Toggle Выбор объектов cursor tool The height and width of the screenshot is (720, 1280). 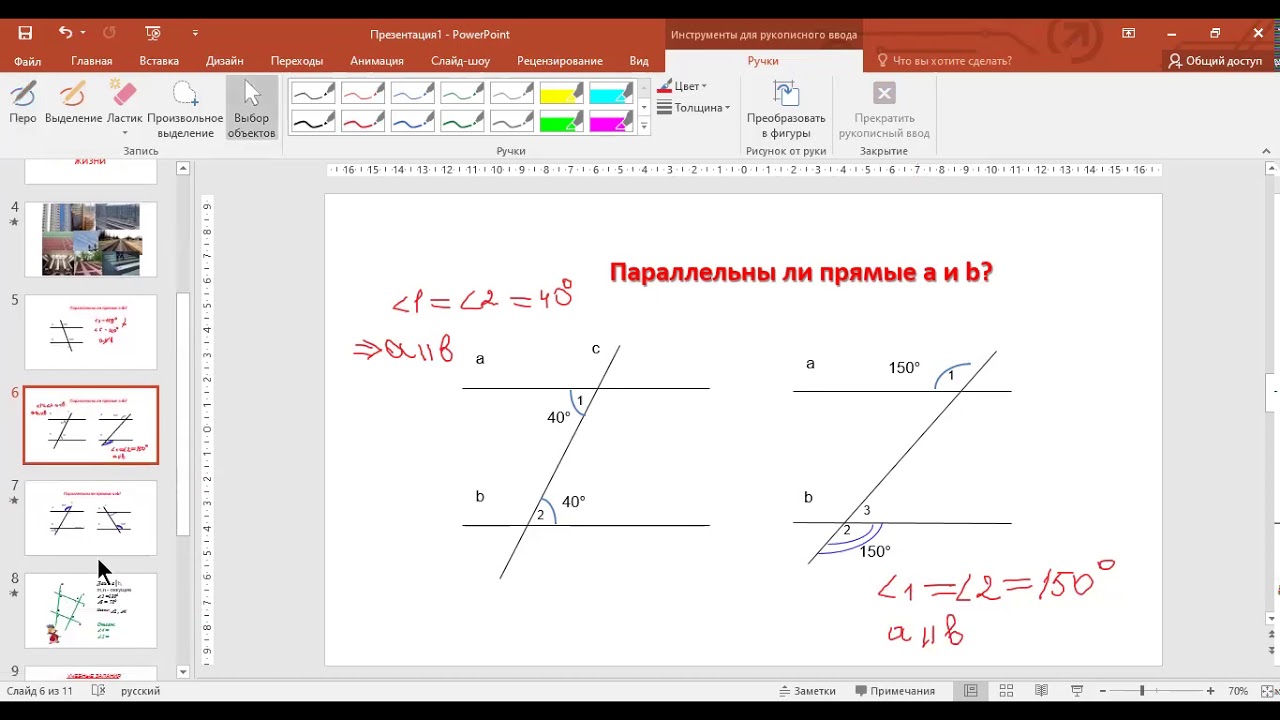pos(251,109)
